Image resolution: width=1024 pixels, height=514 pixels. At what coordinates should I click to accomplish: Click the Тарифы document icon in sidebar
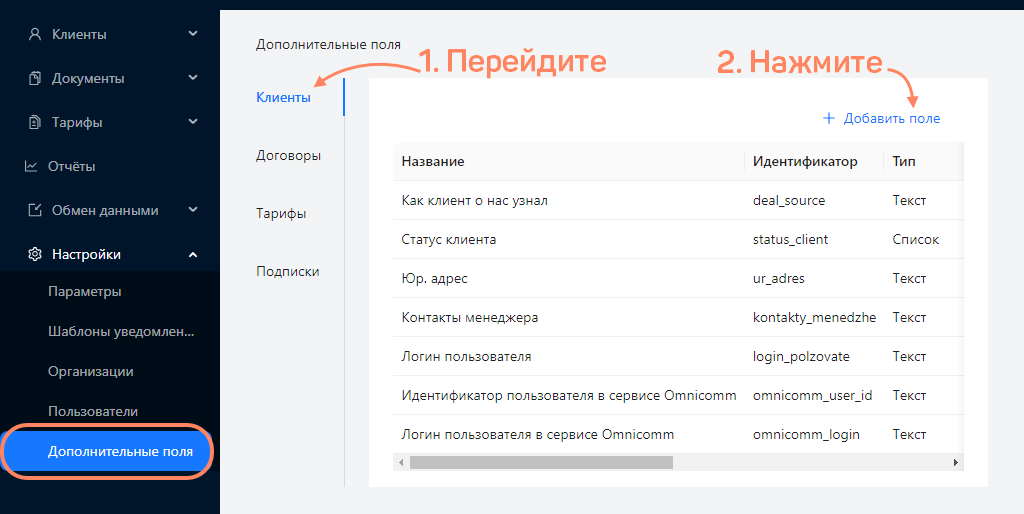[35, 122]
